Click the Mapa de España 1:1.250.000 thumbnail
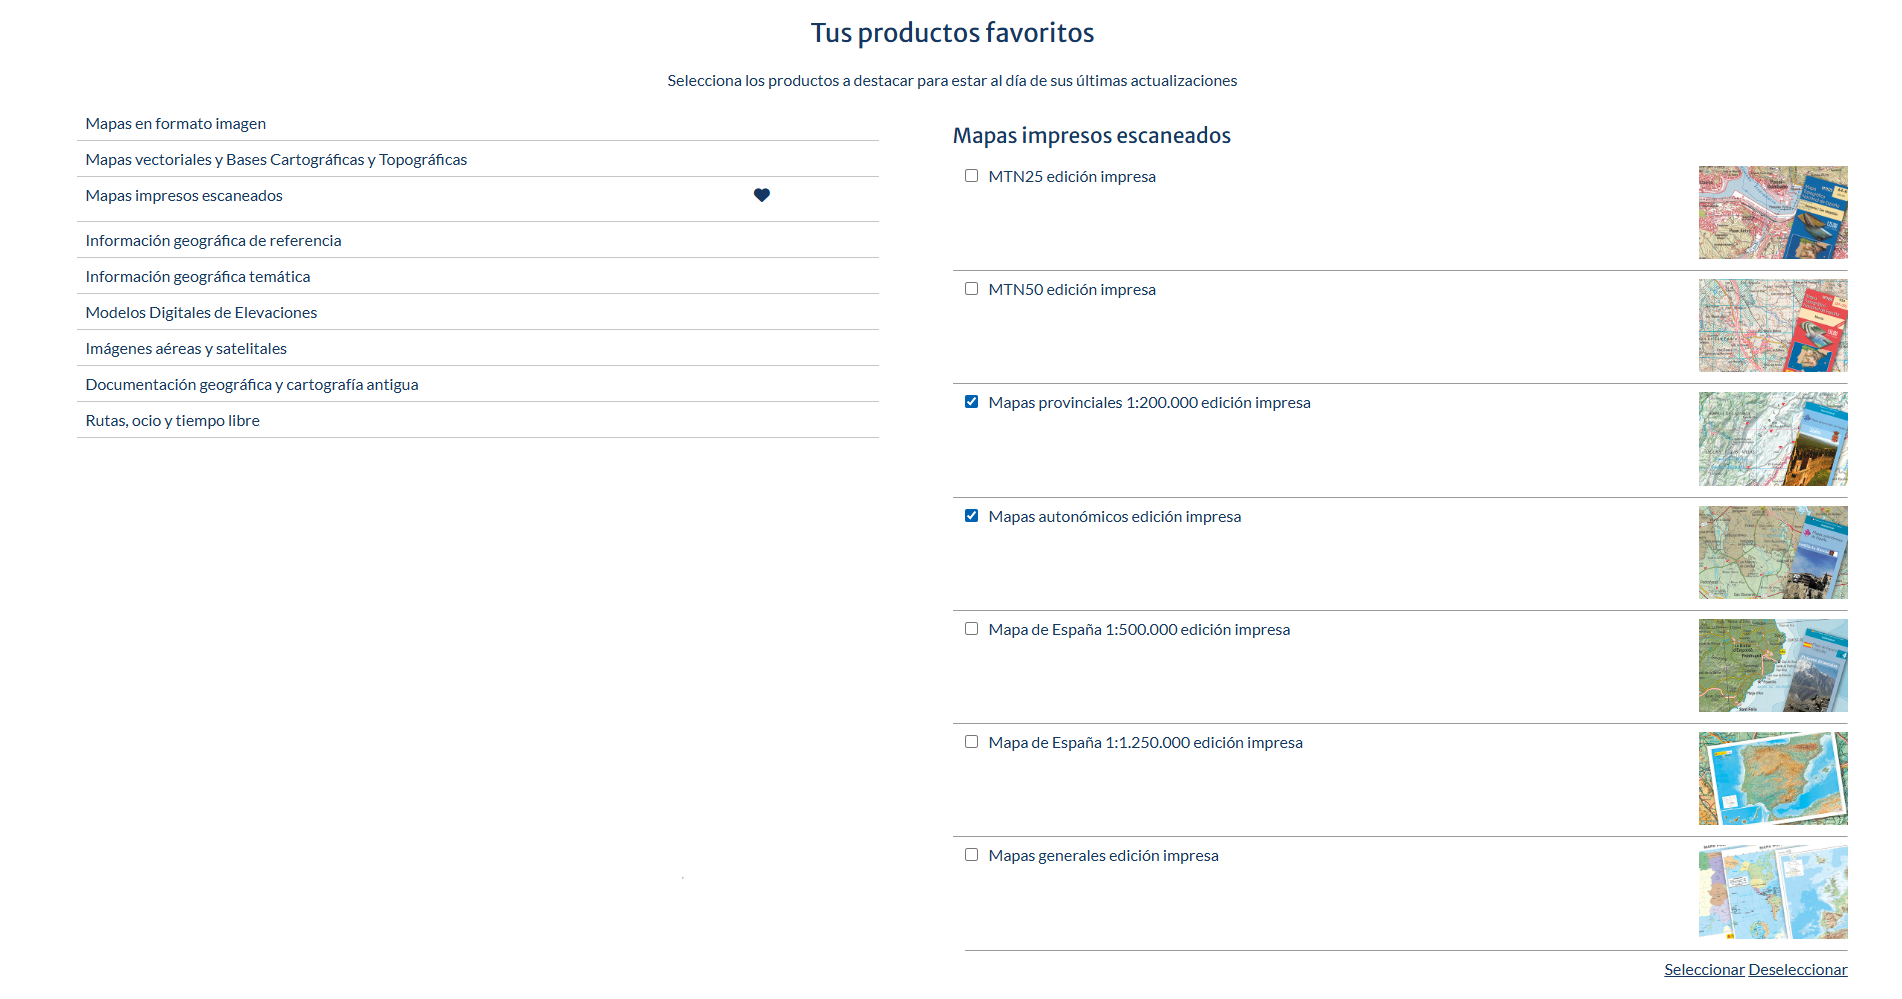Image resolution: width=1902 pixels, height=999 pixels. point(1772,778)
